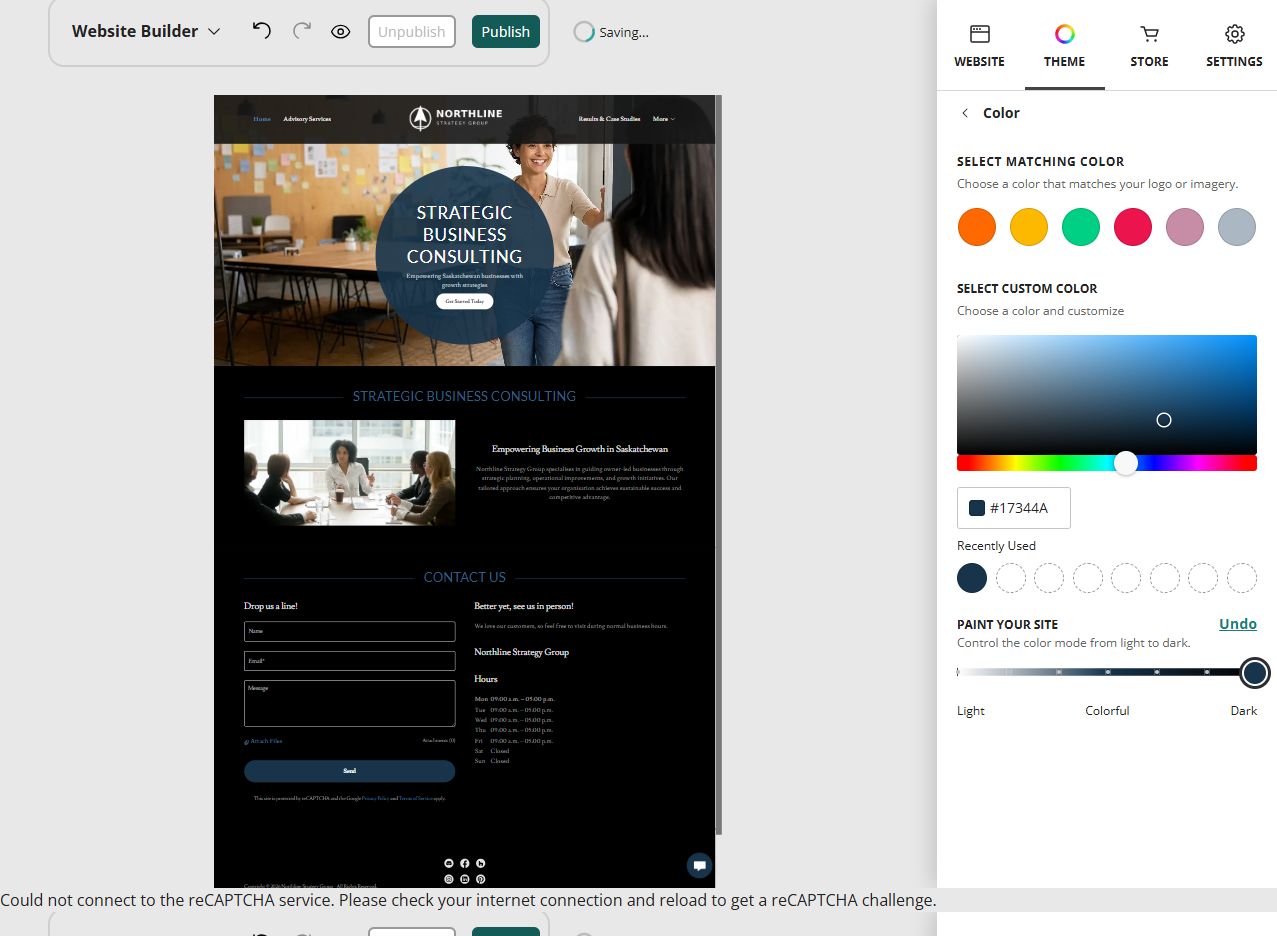Image resolution: width=1277 pixels, height=936 pixels.
Task: Click the Dark end handle of paint slider
Action: pos(1255,673)
